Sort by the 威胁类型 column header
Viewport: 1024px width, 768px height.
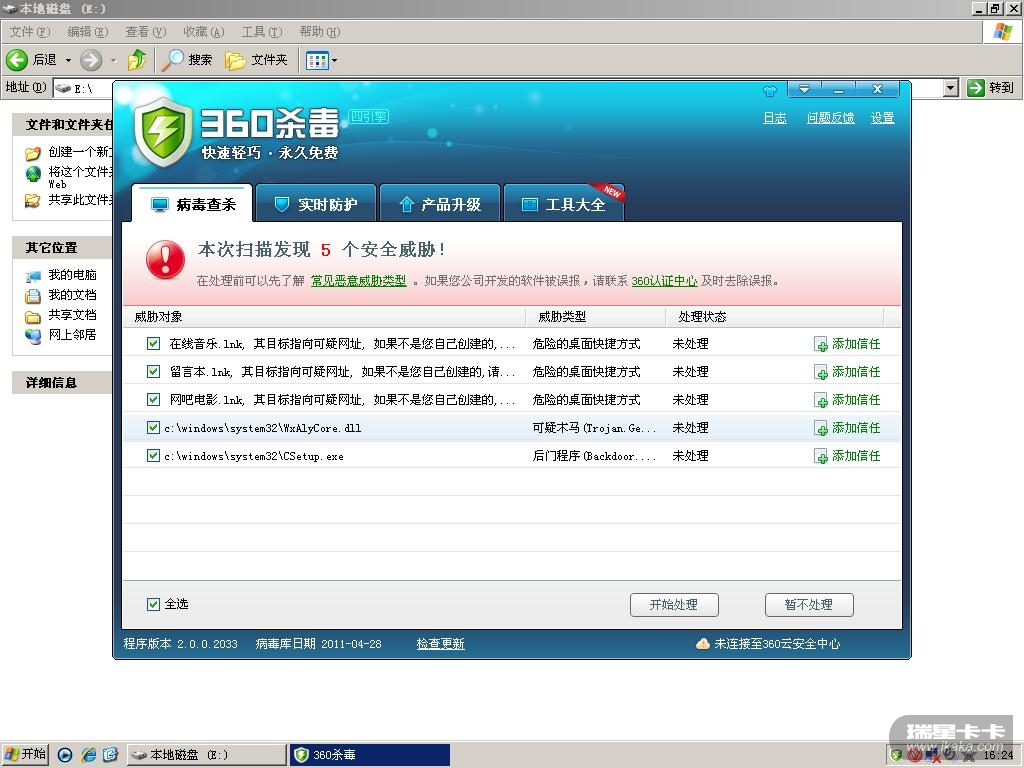point(596,317)
